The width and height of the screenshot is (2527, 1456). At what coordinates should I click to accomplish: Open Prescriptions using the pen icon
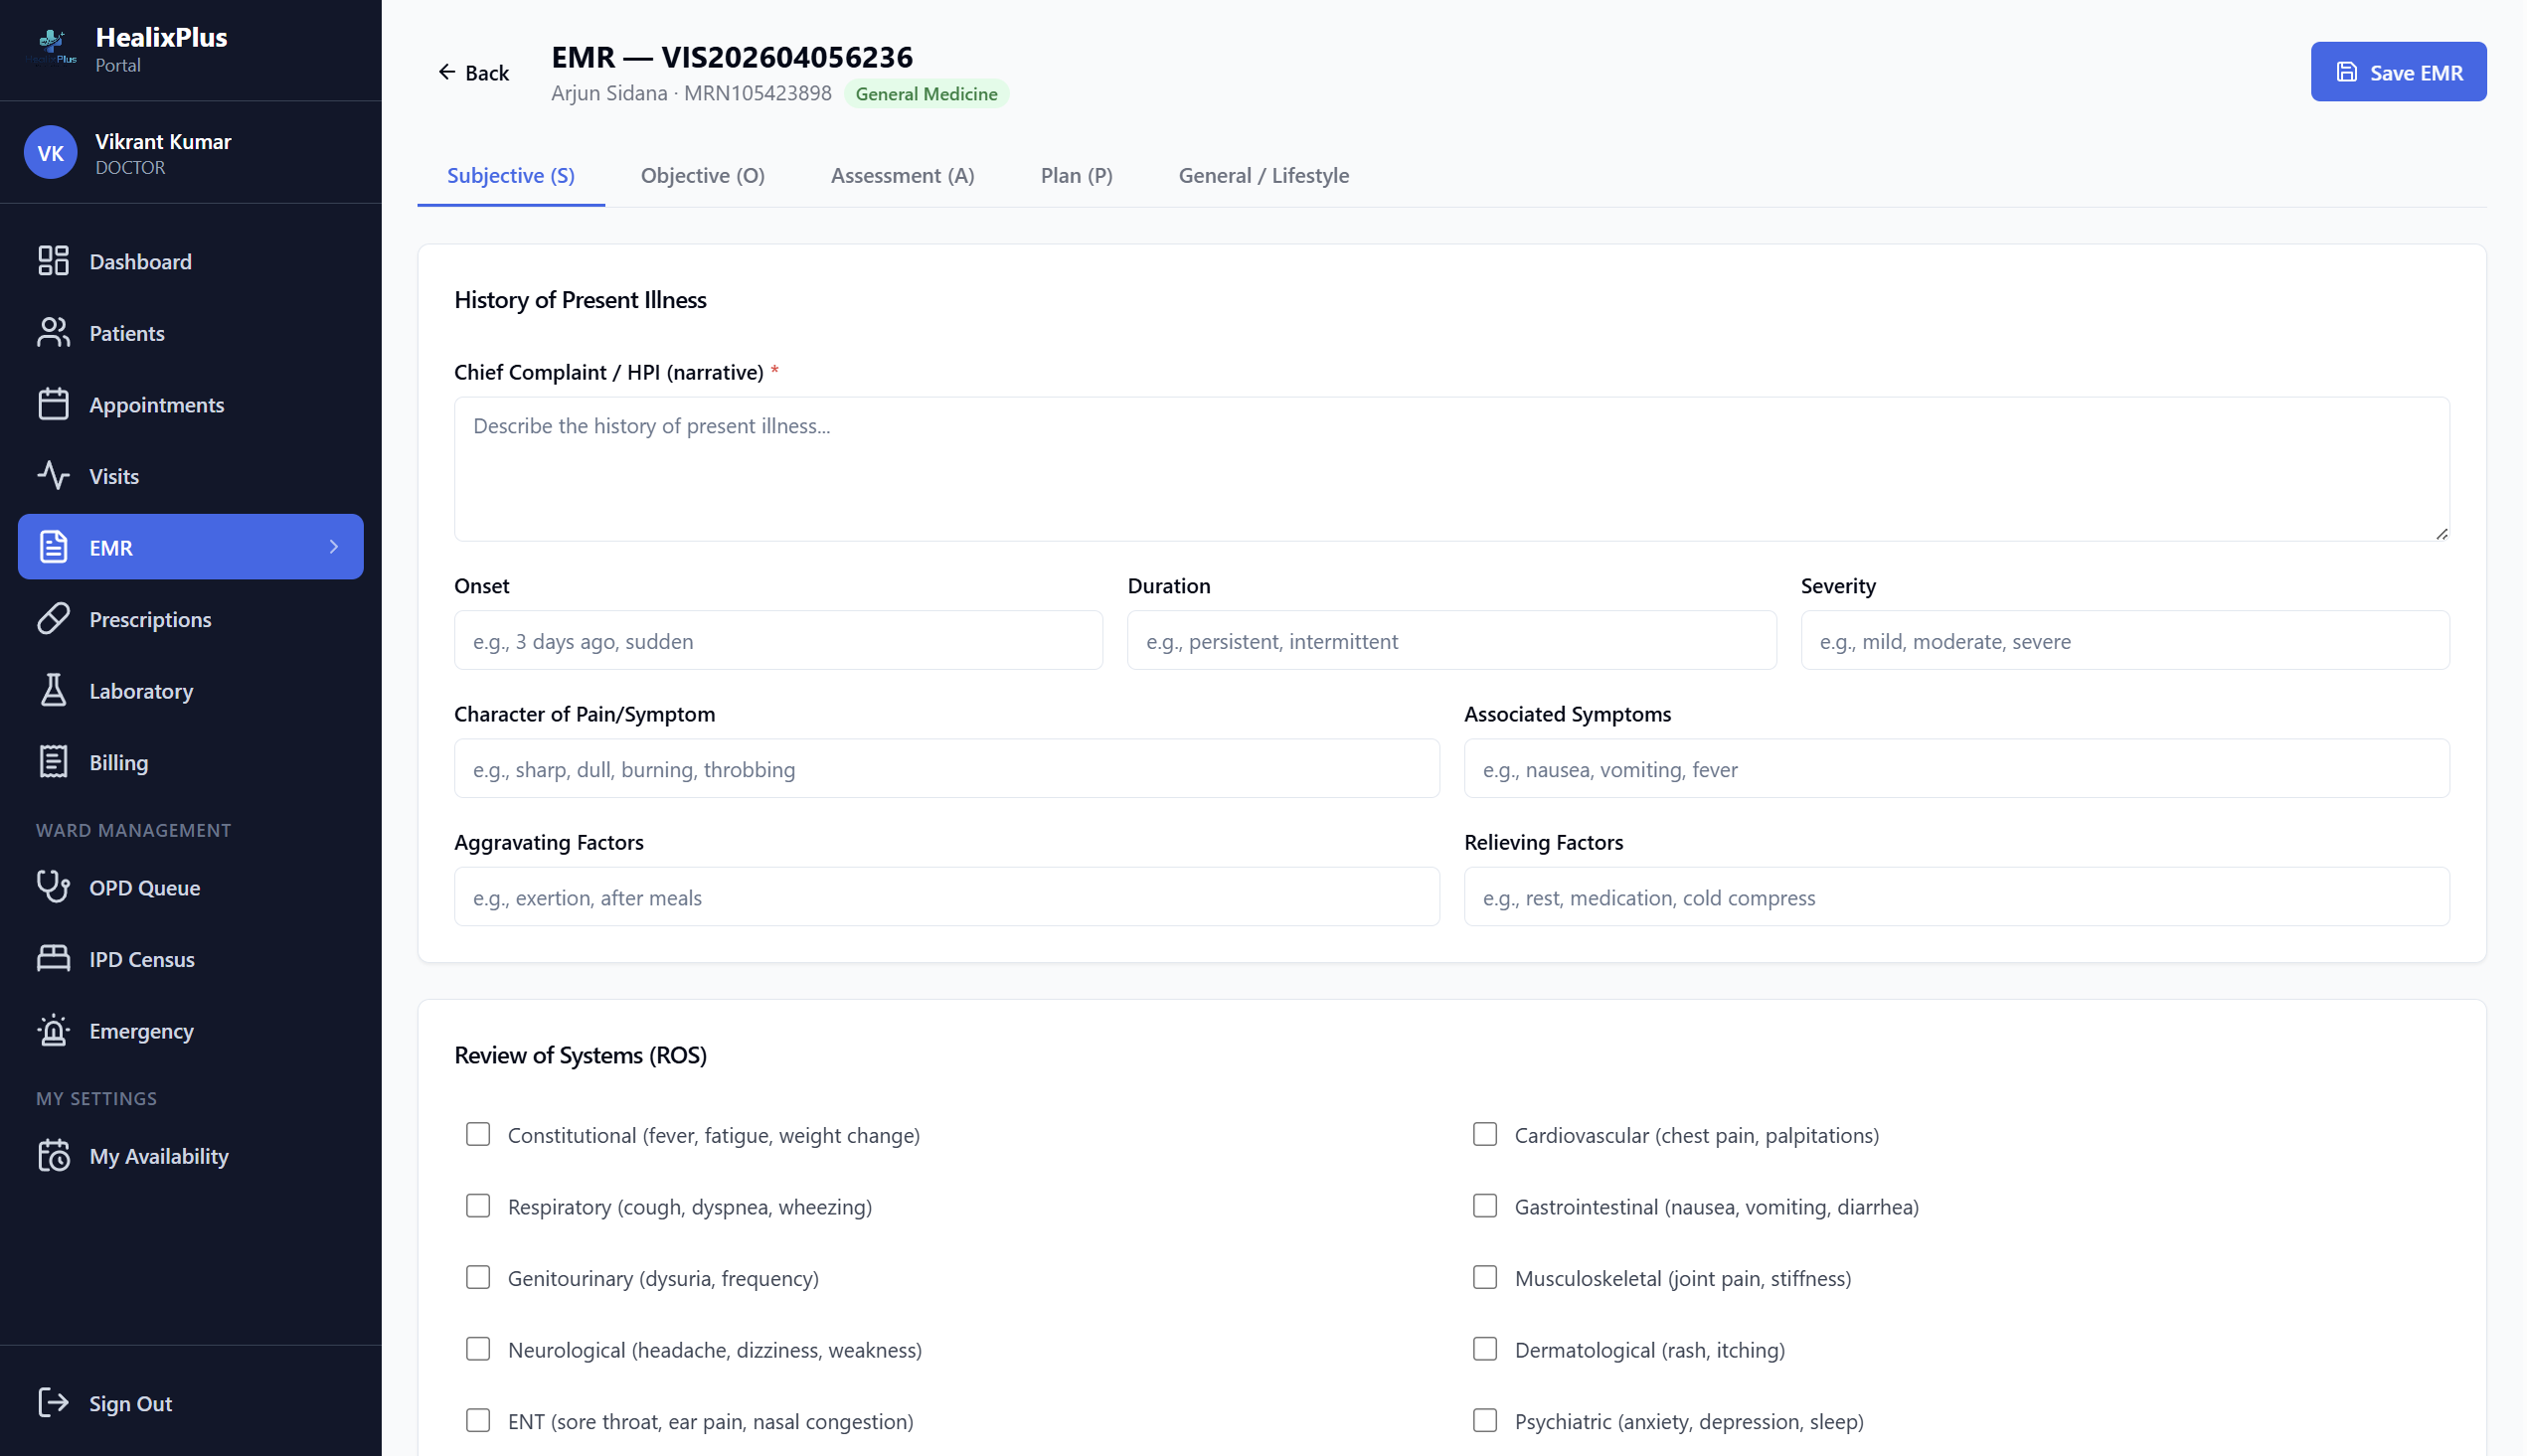click(53, 619)
